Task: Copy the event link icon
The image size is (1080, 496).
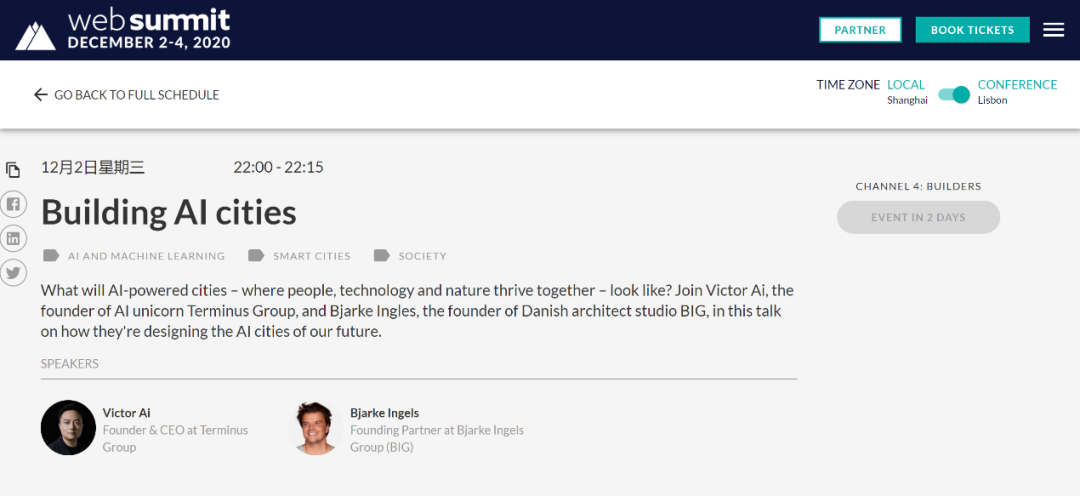Action: click(x=13, y=169)
